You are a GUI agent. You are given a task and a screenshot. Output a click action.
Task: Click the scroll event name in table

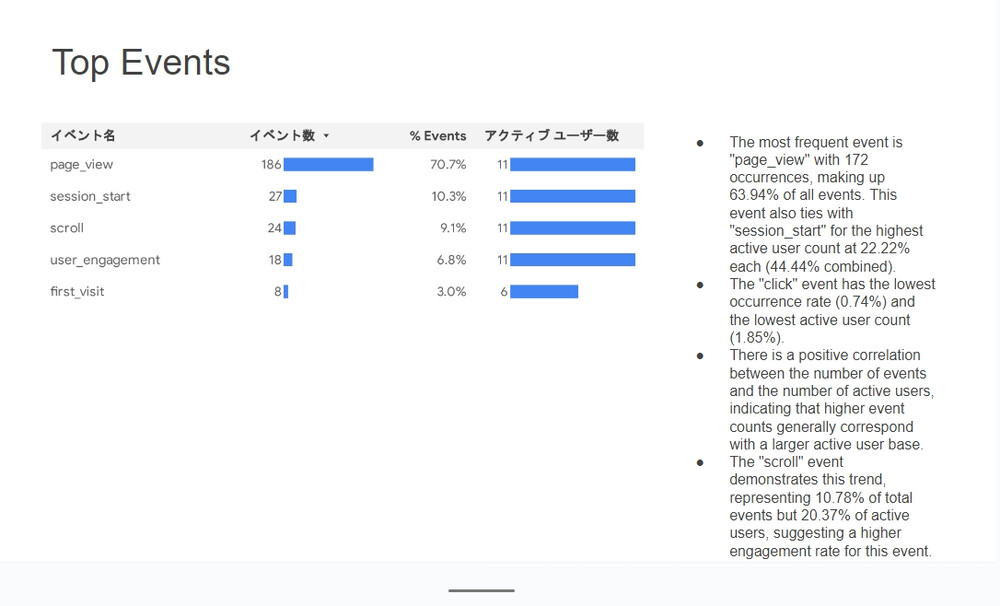[67, 228]
